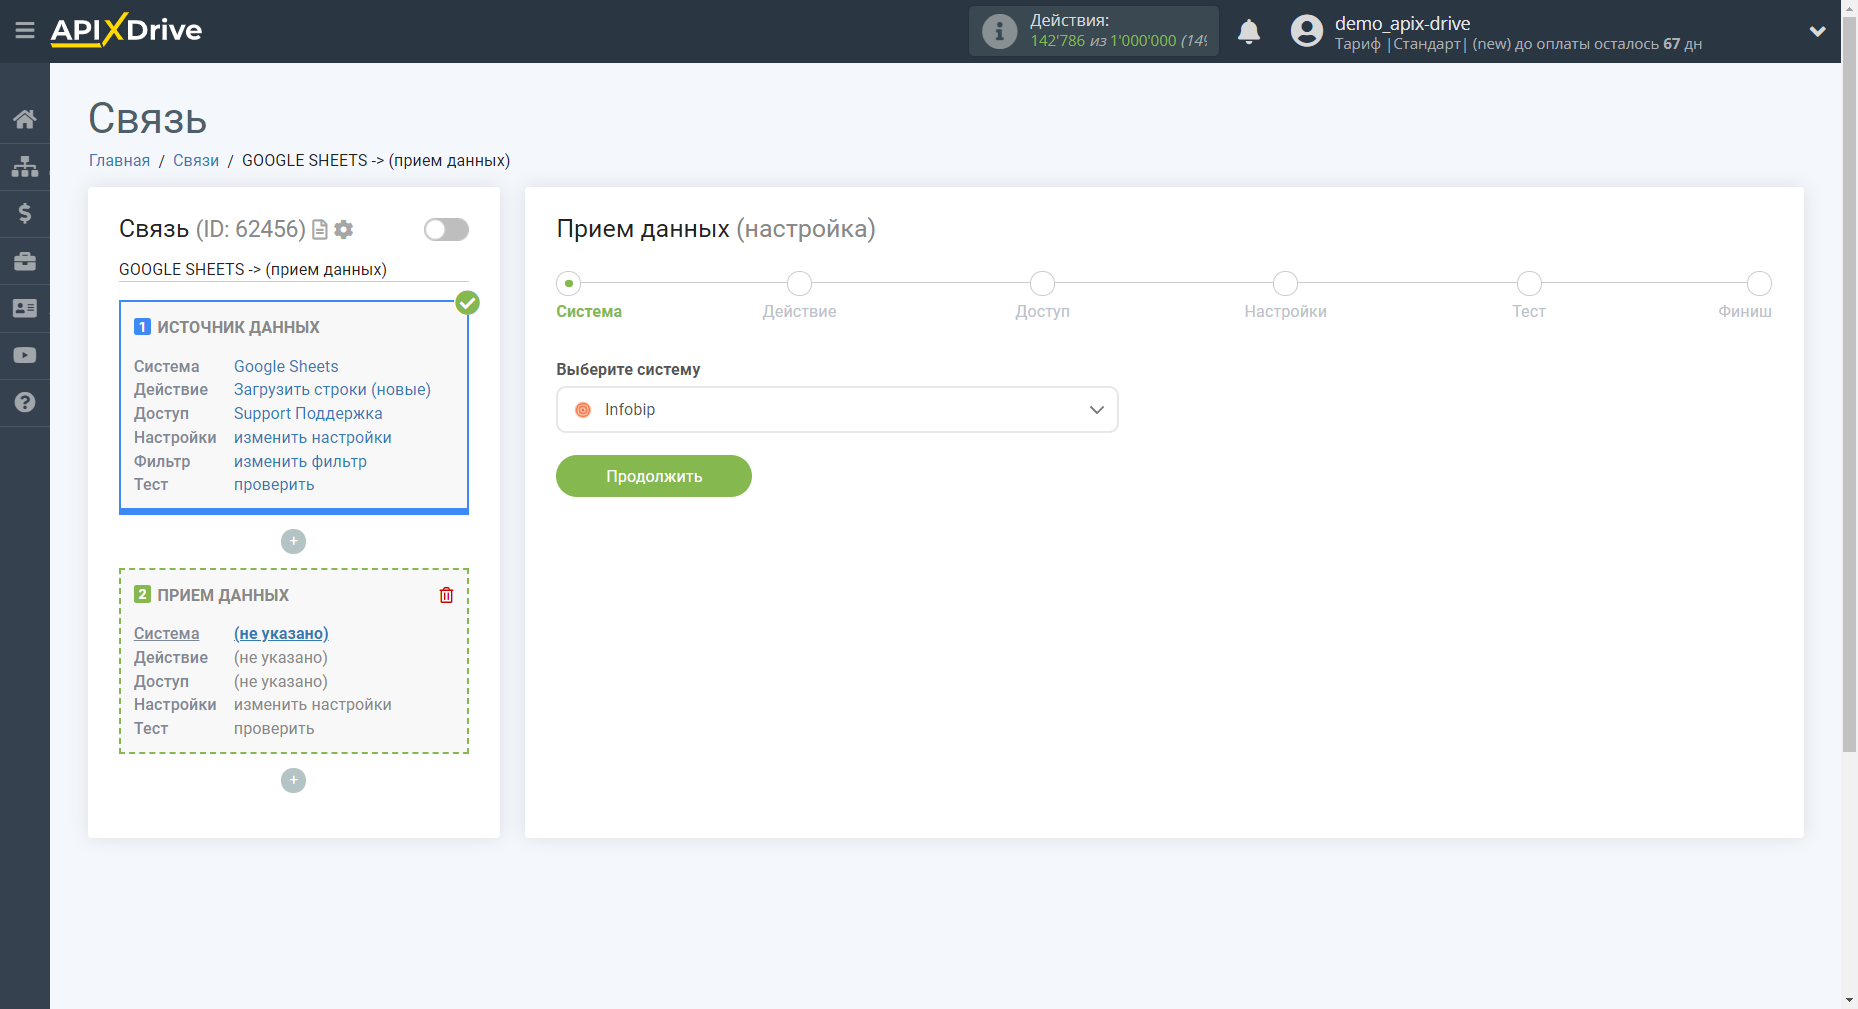Screen dimensions: 1858x1009
Task: Delete the Прием данных block with trash icon
Action: [447, 595]
